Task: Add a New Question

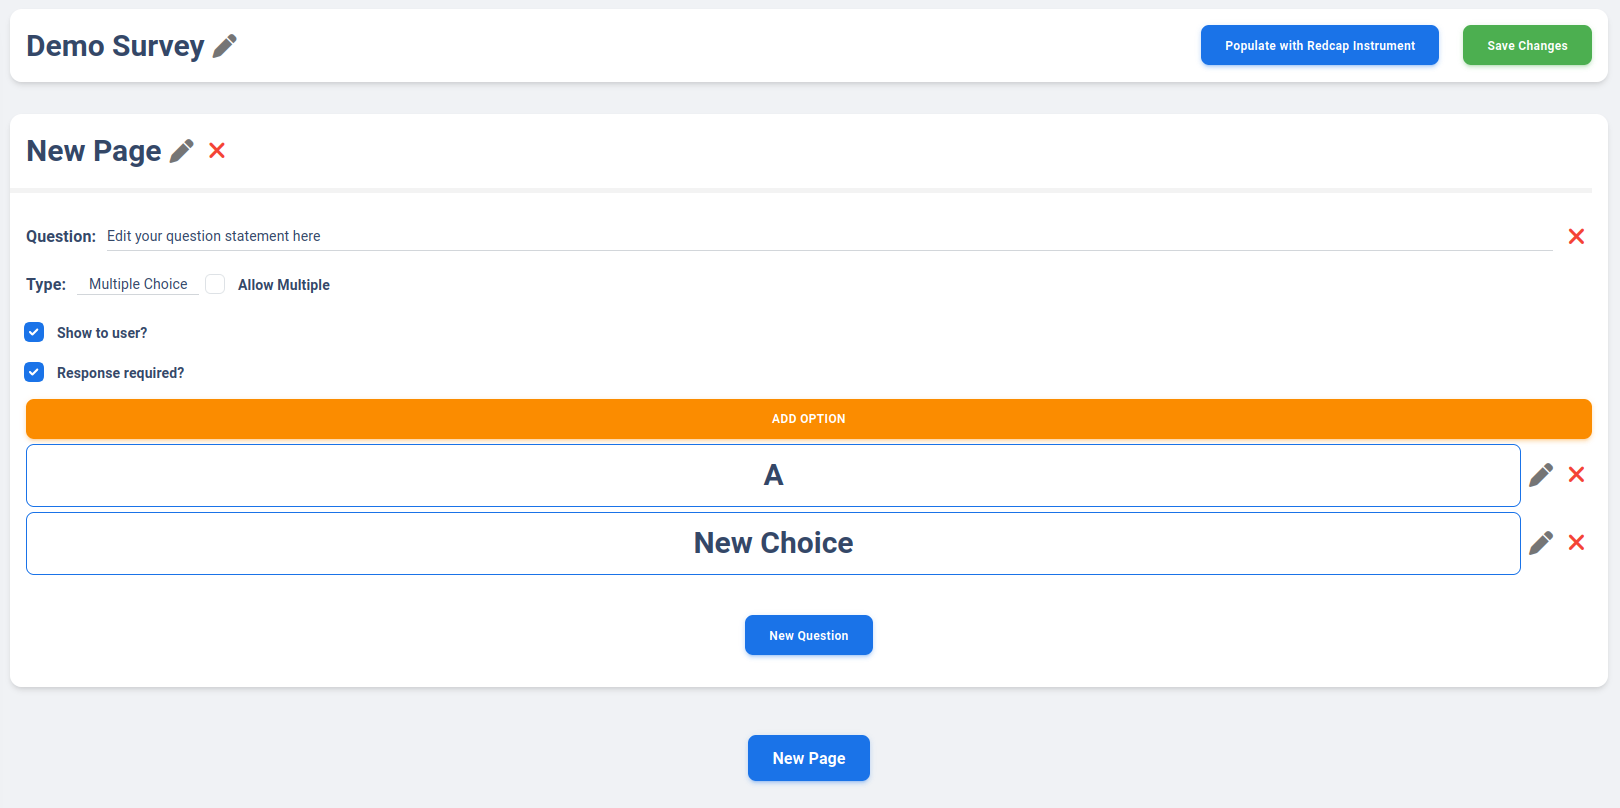Action: tap(808, 635)
